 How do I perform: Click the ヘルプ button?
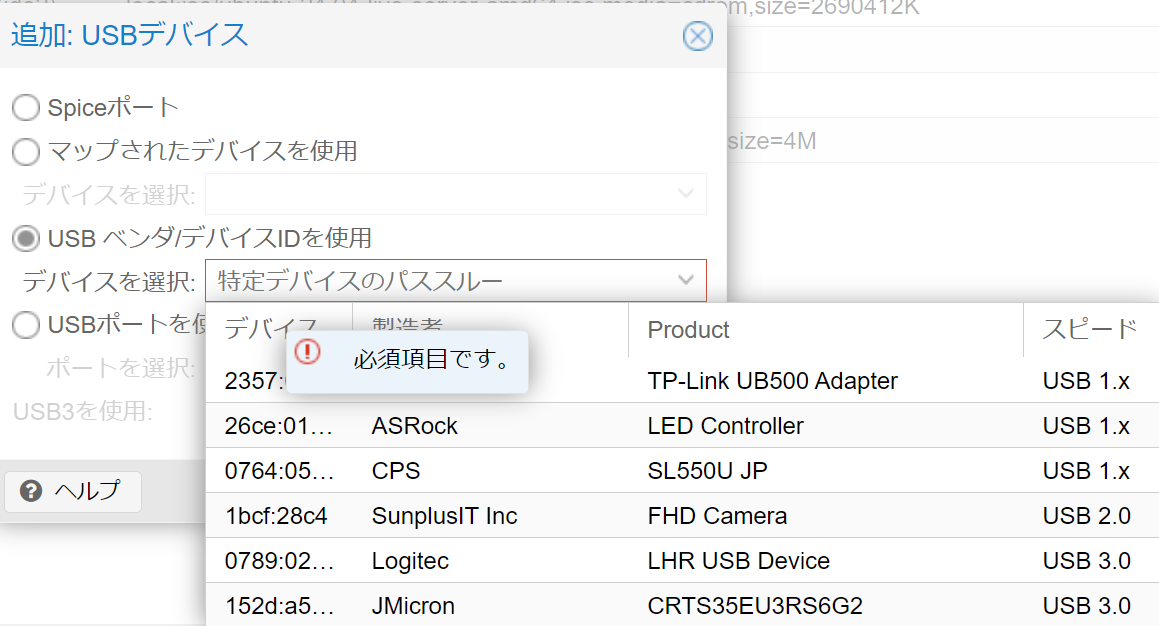(72, 491)
